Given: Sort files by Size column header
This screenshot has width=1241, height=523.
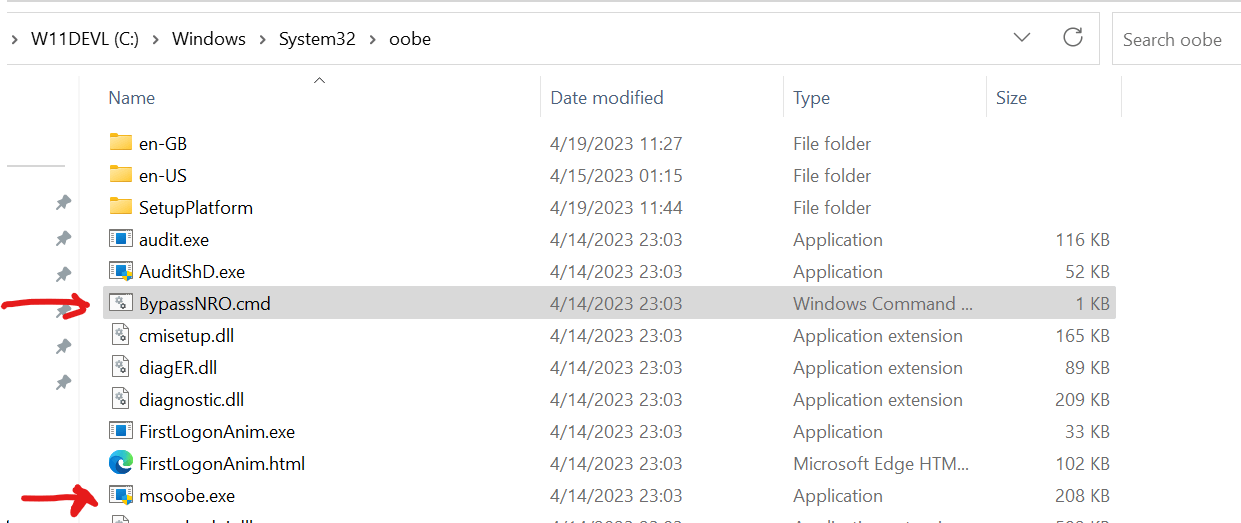Looking at the screenshot, I should pos(1011,97).
